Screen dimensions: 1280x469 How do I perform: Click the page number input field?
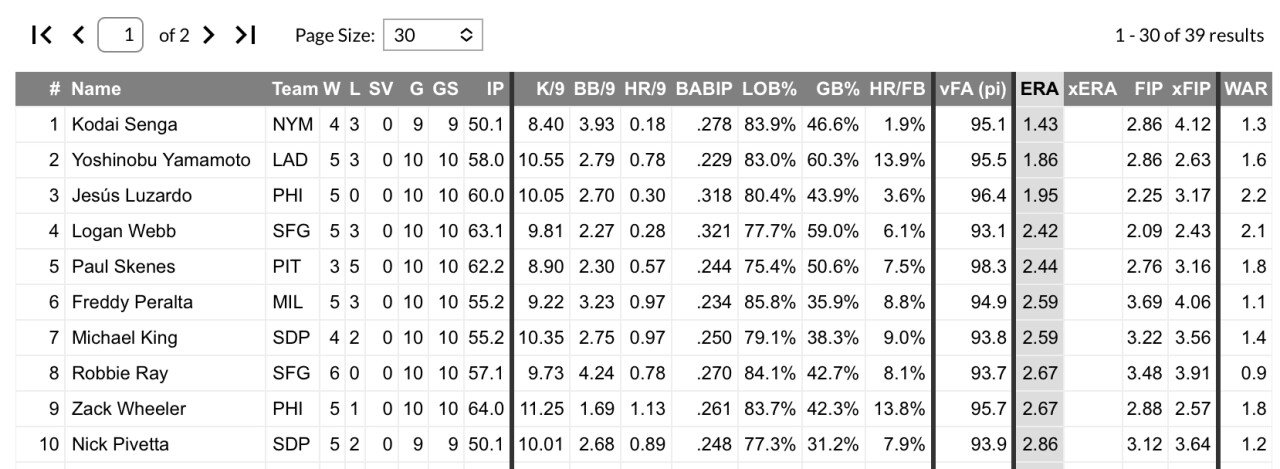(x=121, y=35)
